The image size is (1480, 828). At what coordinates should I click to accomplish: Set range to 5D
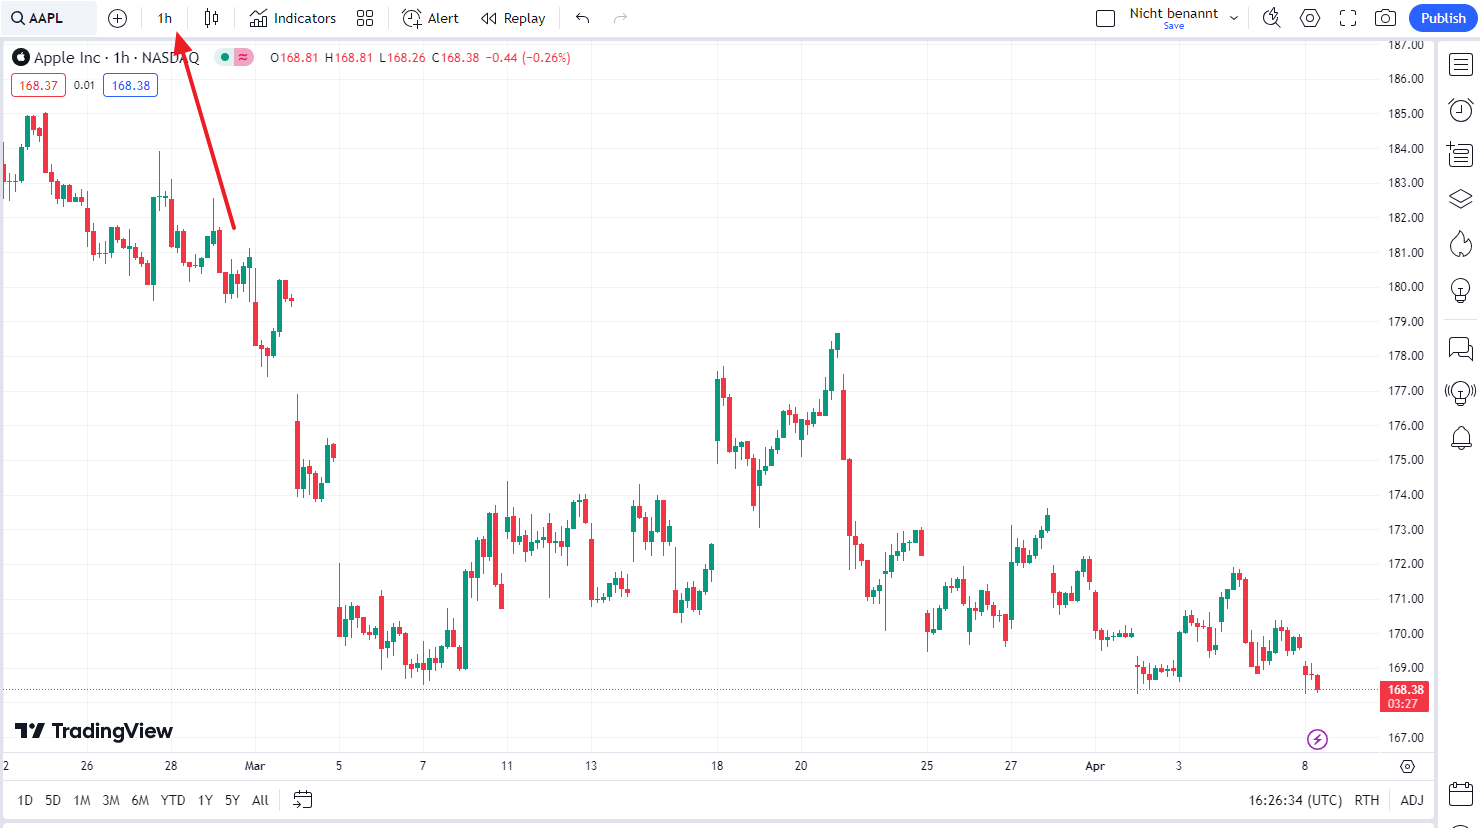(x=53, y=800)
